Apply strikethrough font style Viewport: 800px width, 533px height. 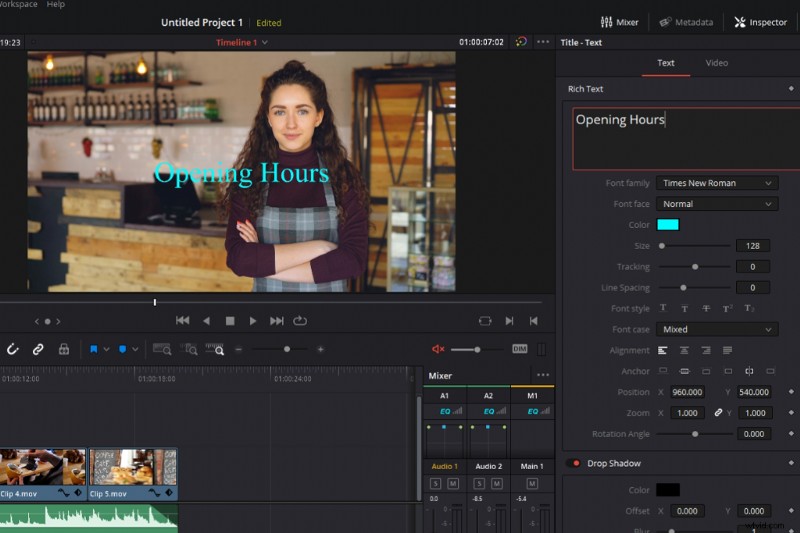(x=706, y=308)
